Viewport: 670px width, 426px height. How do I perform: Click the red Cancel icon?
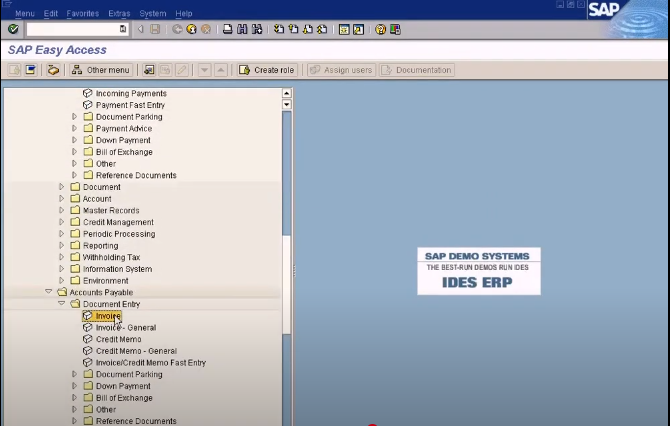[206, 29]
